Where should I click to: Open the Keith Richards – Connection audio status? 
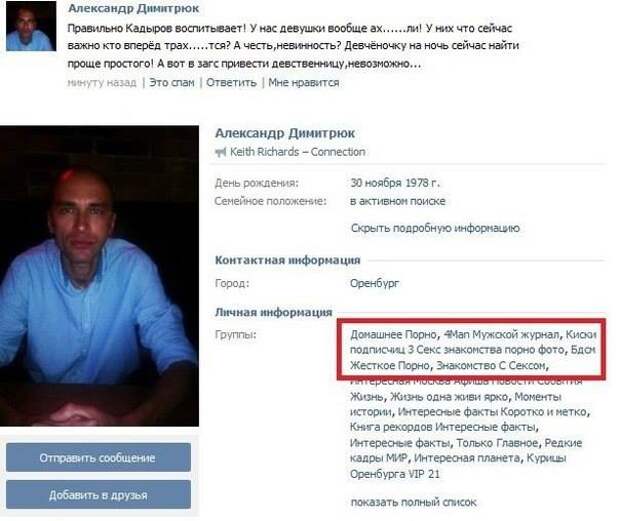click(298, 152)
